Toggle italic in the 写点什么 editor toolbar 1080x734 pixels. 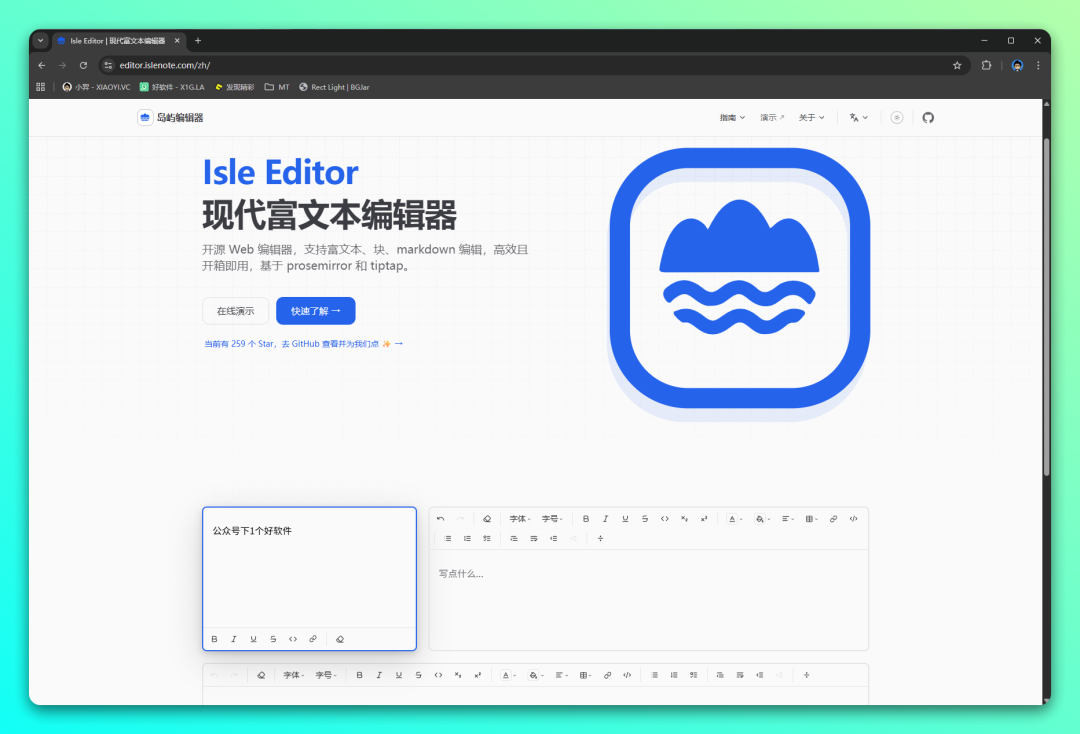[605, 519]
